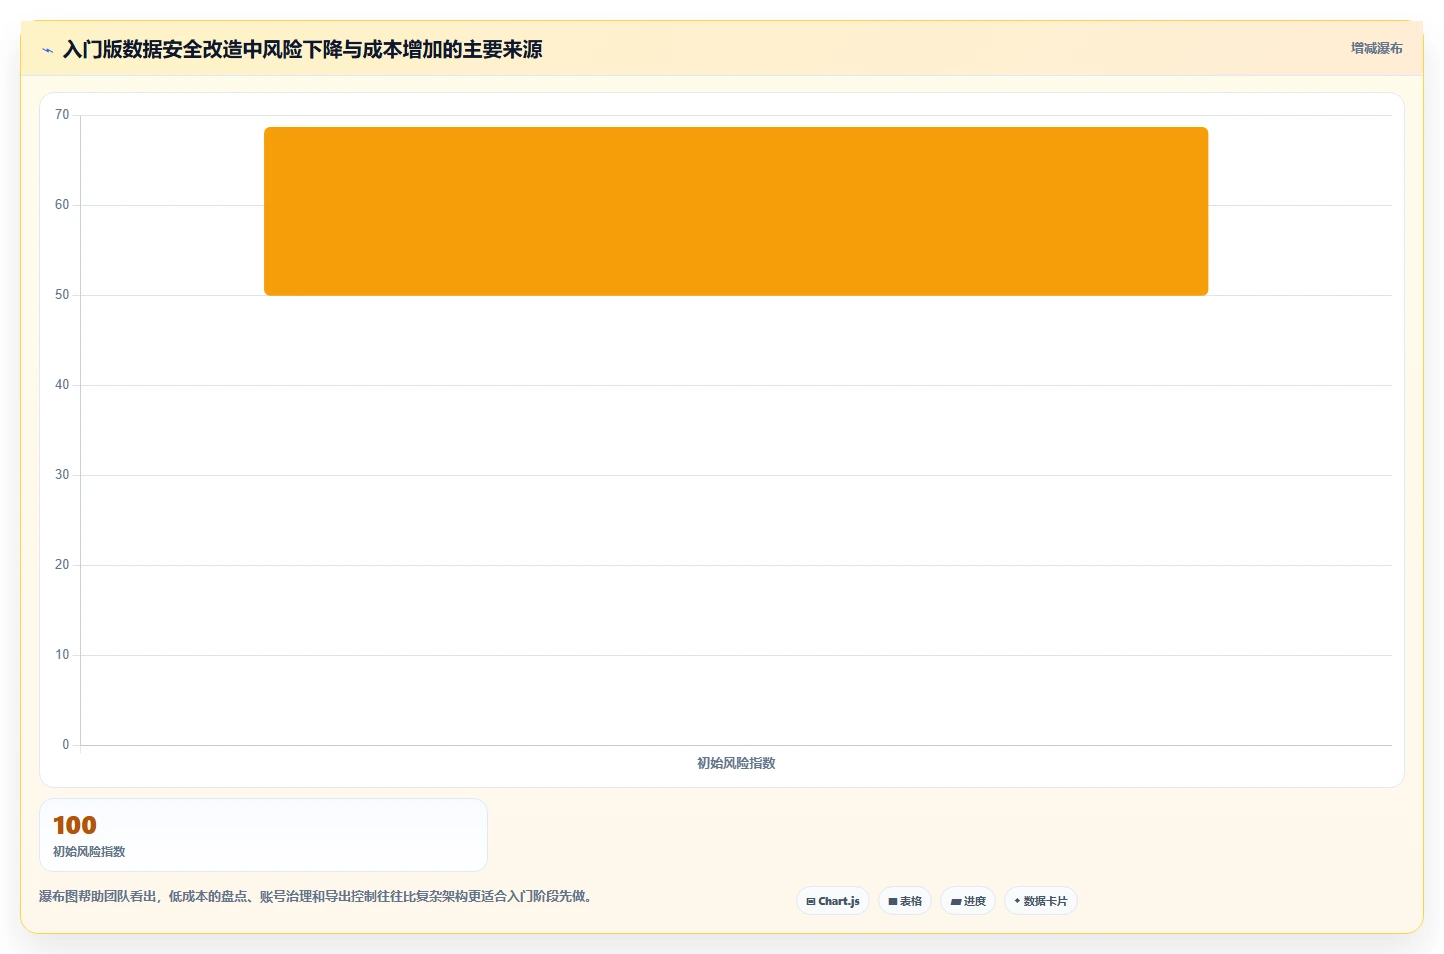Click the y-axis label 10

62,655
